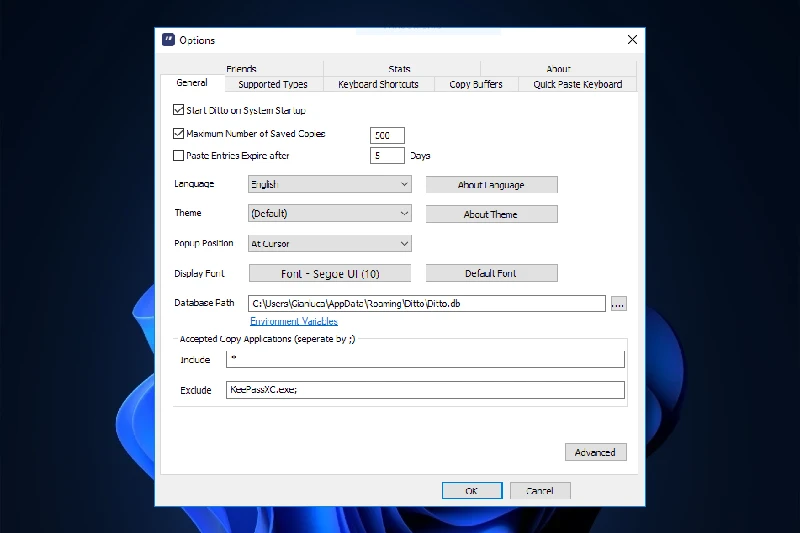This screenshot has height=533, width=800.
Task: Browse for database path with ellipsis button
Action: tap(618, 304)
